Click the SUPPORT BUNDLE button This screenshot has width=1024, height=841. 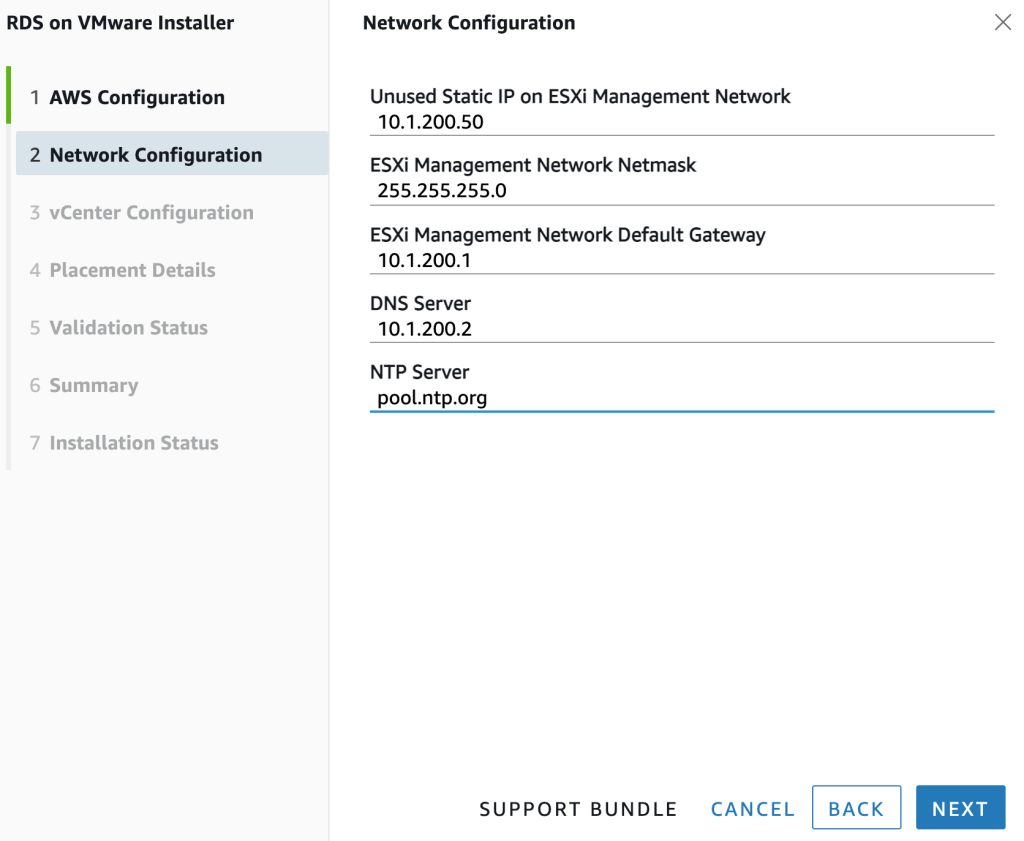[578, 809]
